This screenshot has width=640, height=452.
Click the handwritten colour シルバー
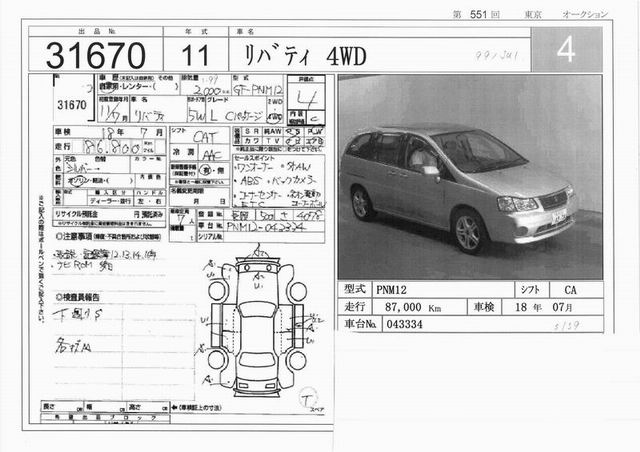point(82,168)
